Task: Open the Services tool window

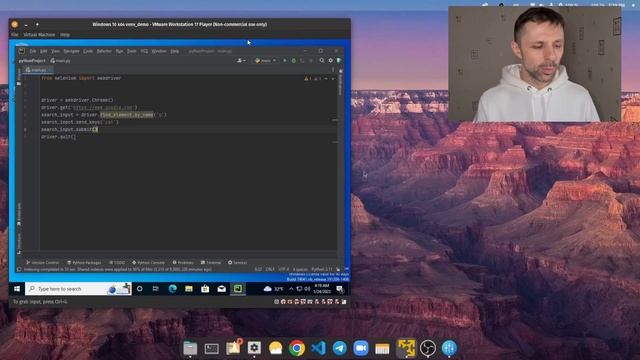Action: coord(238,262)
